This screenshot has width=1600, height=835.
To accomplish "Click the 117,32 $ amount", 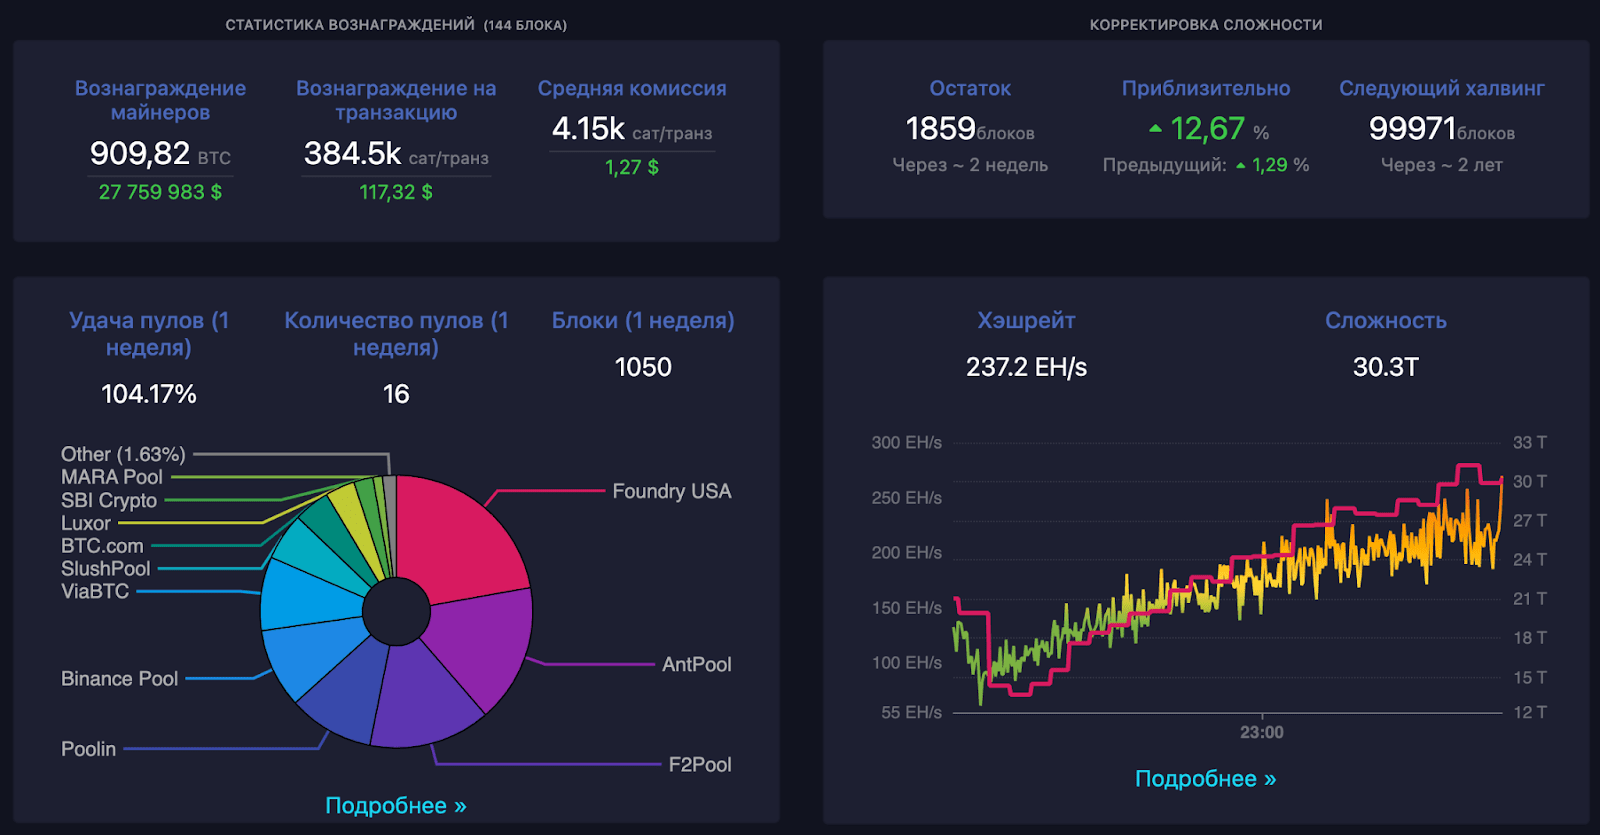I will click(396, 192).
